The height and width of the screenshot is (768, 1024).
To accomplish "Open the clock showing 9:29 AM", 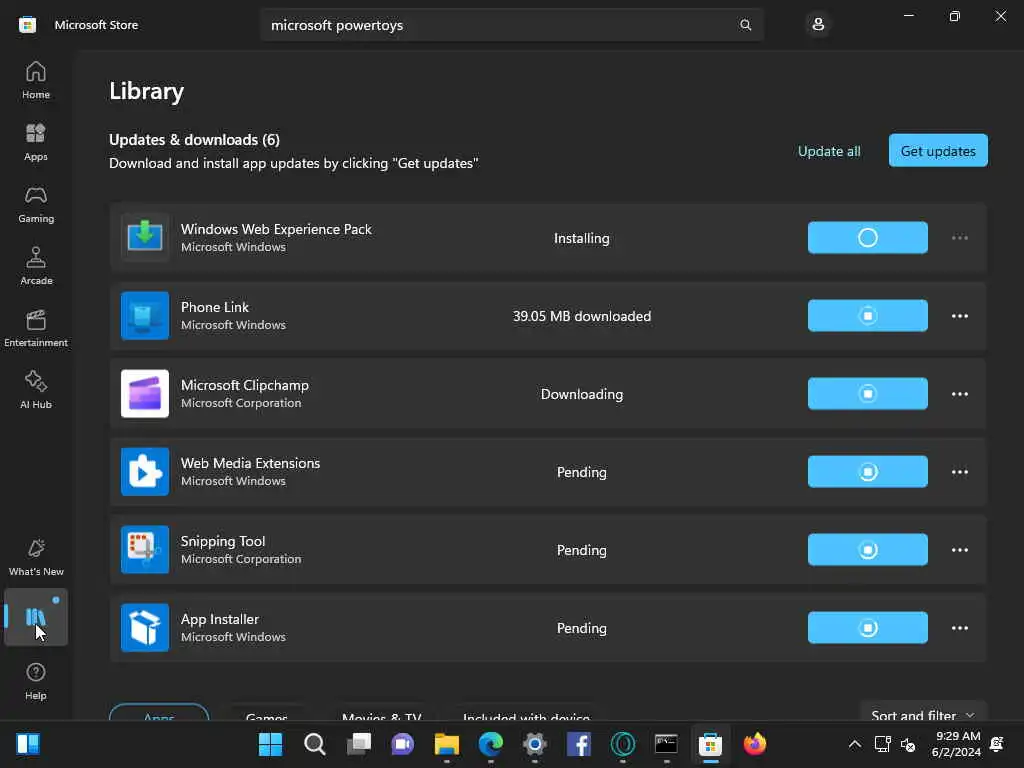I will [956, 744].
